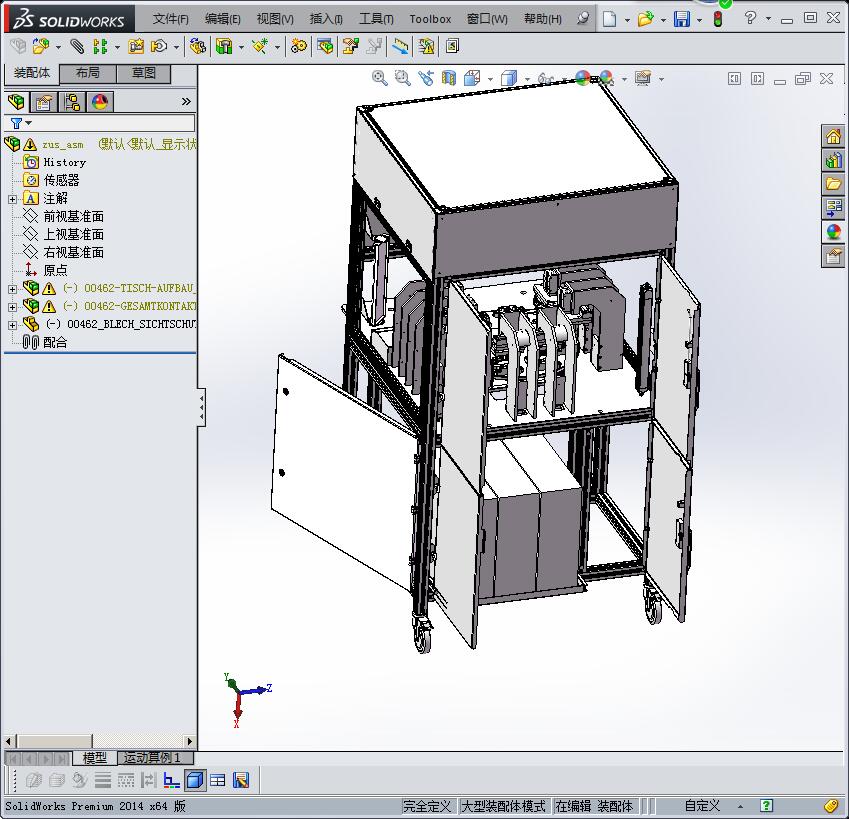Open the Appearances task pane sphere tab
This screenshot has width=849, height=819.
833,232
